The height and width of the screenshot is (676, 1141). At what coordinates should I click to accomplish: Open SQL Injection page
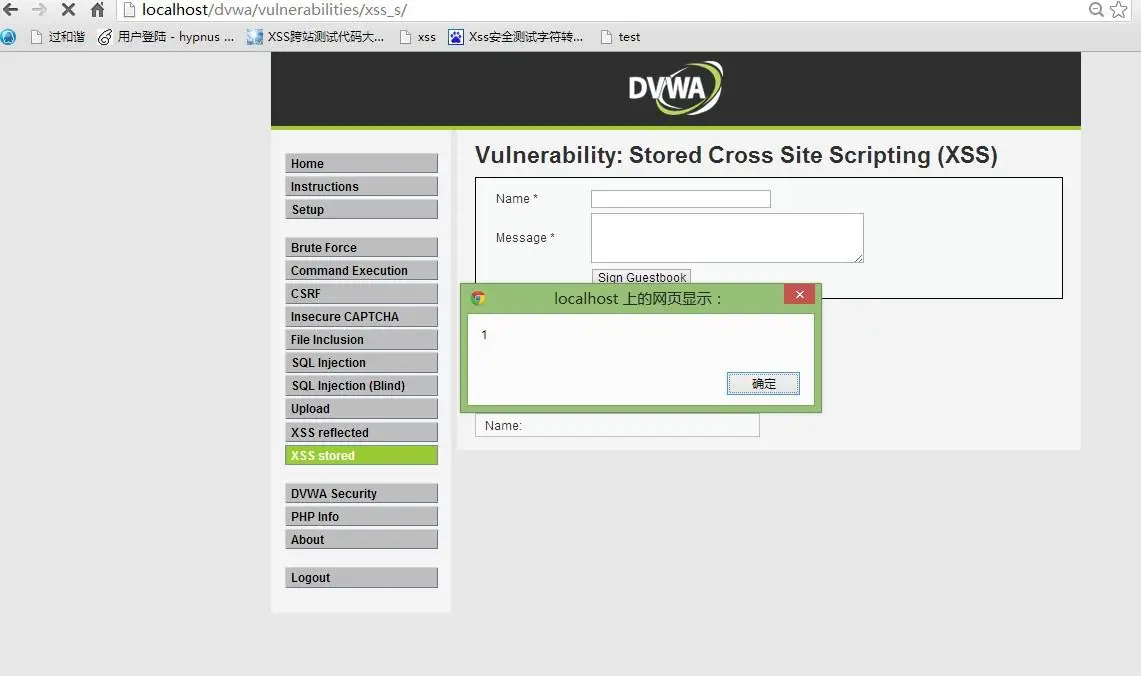point(361,362)
